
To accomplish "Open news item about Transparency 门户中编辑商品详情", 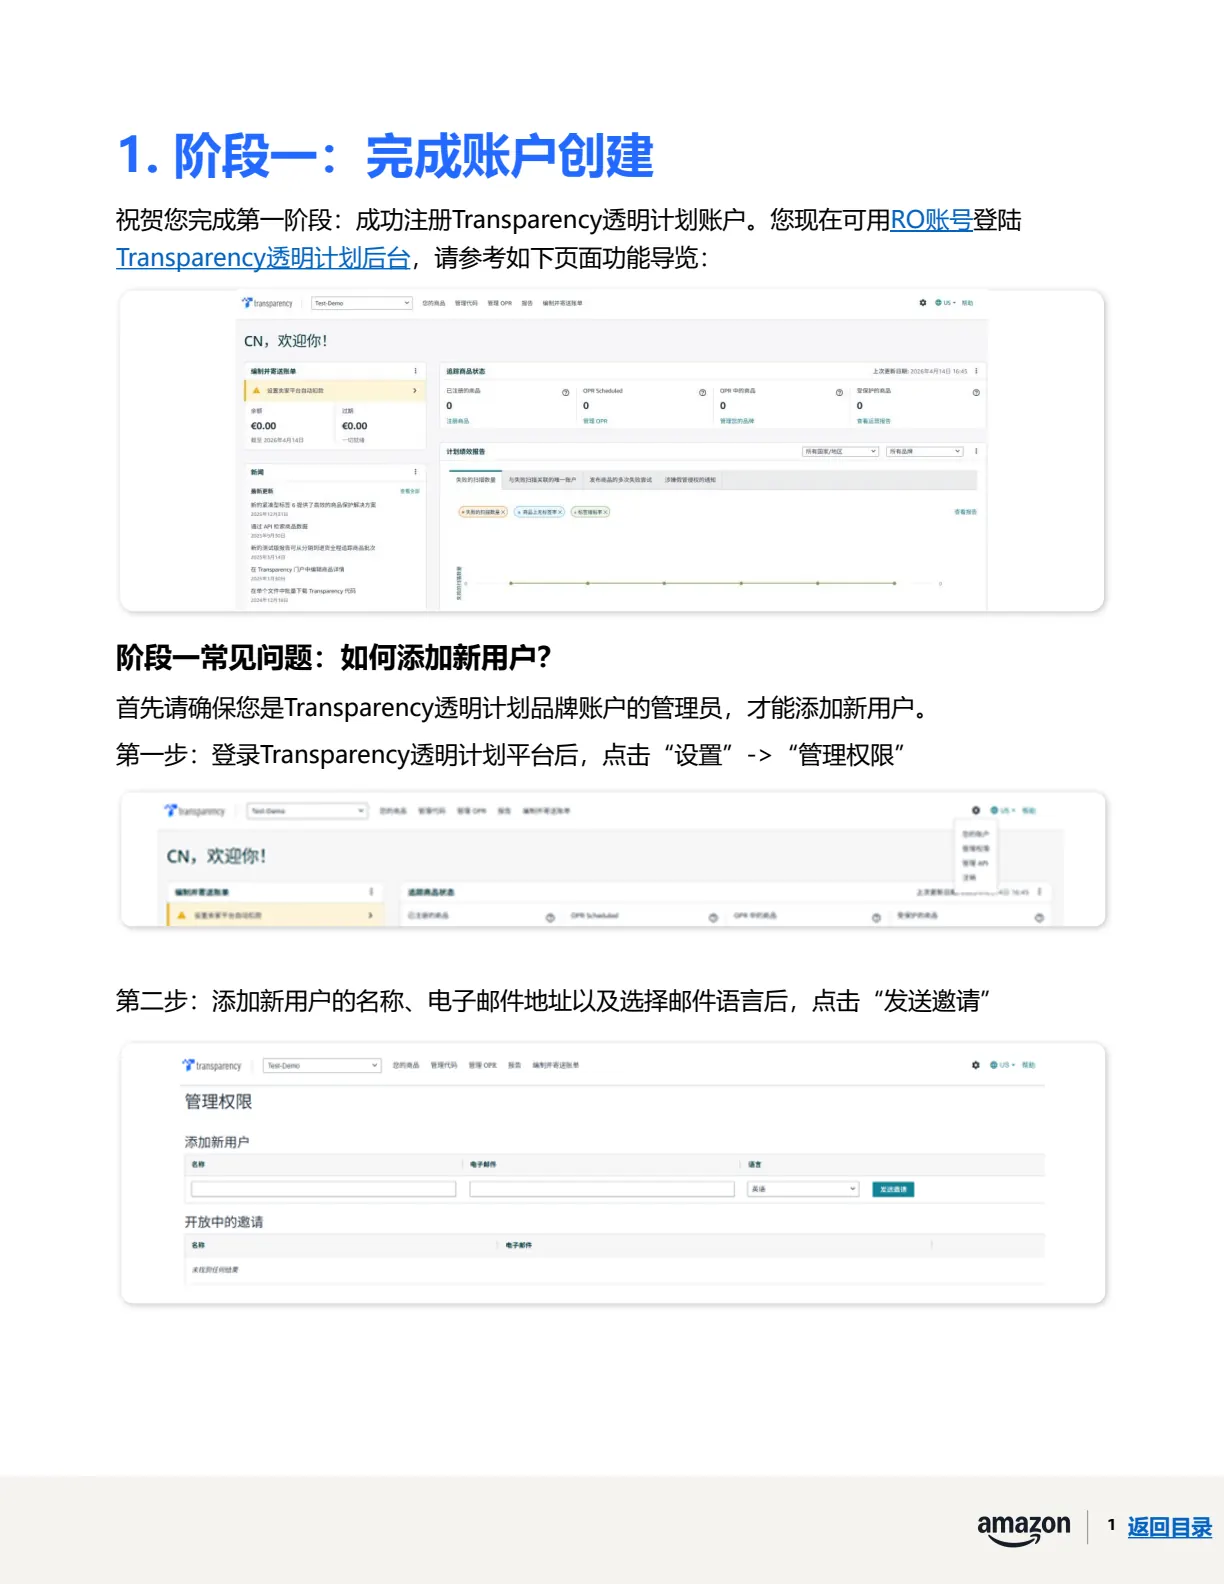I will click(297, 569).
